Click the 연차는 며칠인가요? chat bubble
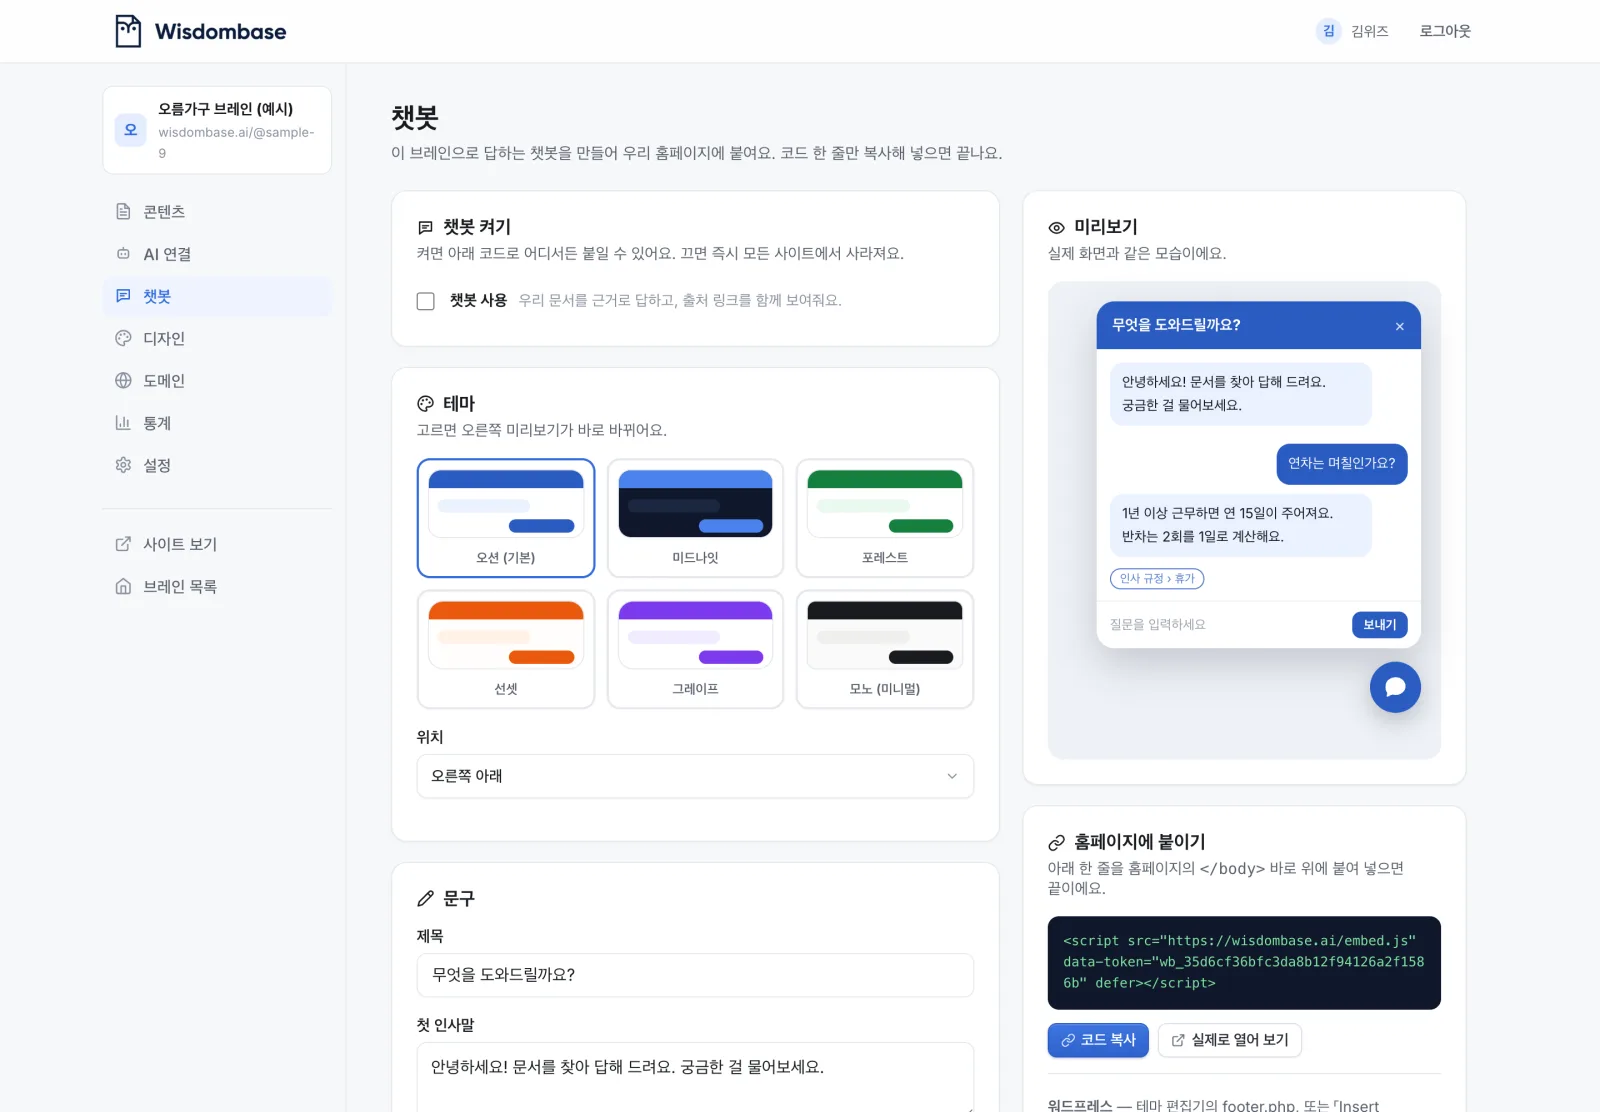Viewport: 1600px width, 1112px height. [1341, 463]
